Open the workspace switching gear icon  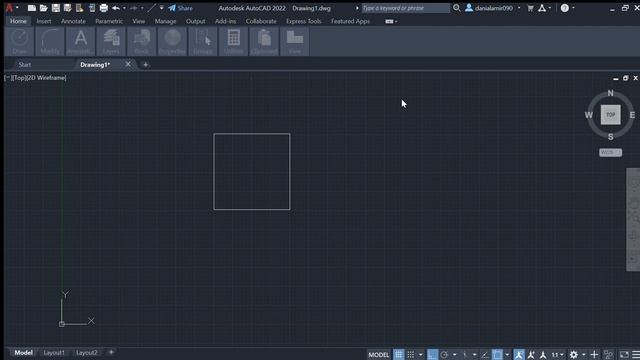click(573, 355)
